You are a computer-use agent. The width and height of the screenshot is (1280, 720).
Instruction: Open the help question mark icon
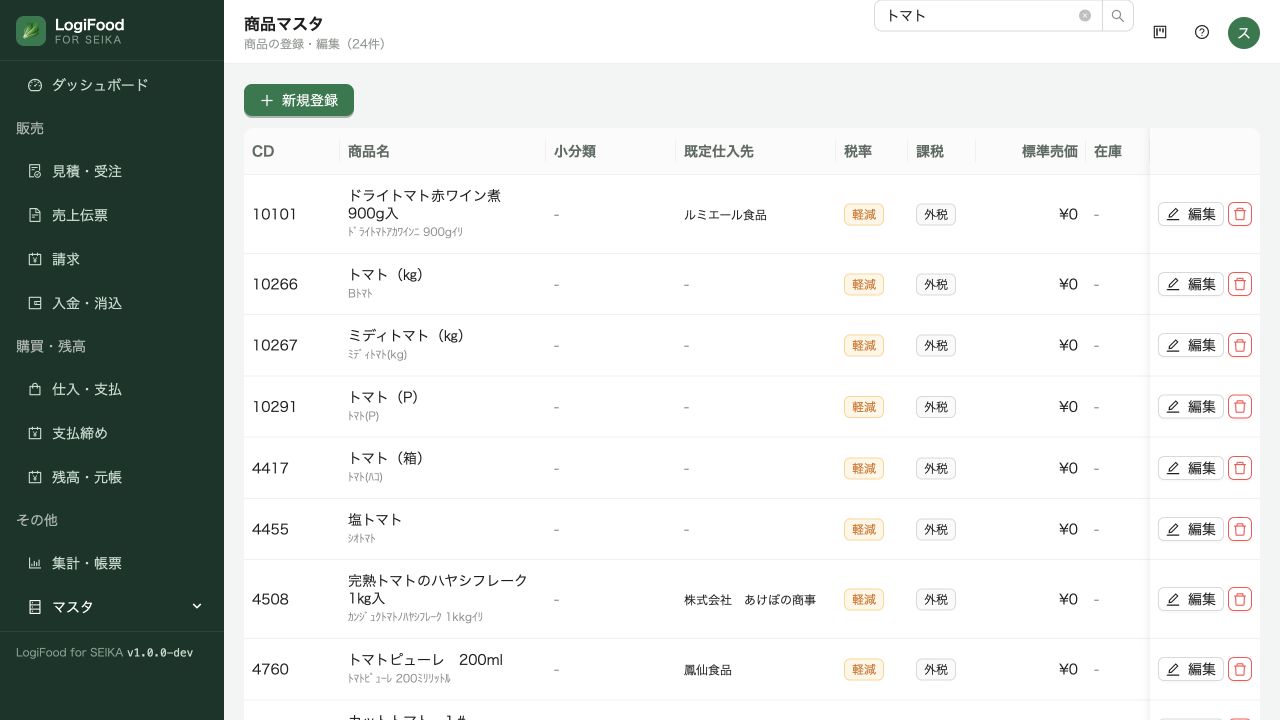(1202, 32)
